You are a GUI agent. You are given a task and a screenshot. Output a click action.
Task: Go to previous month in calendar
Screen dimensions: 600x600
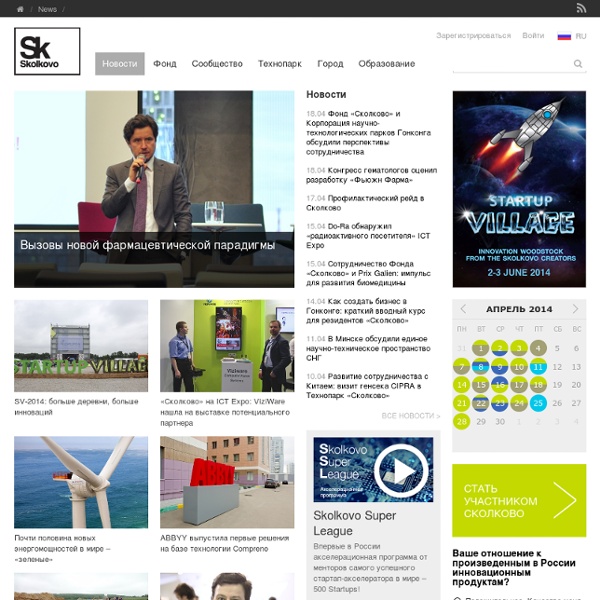pos(463,309)
